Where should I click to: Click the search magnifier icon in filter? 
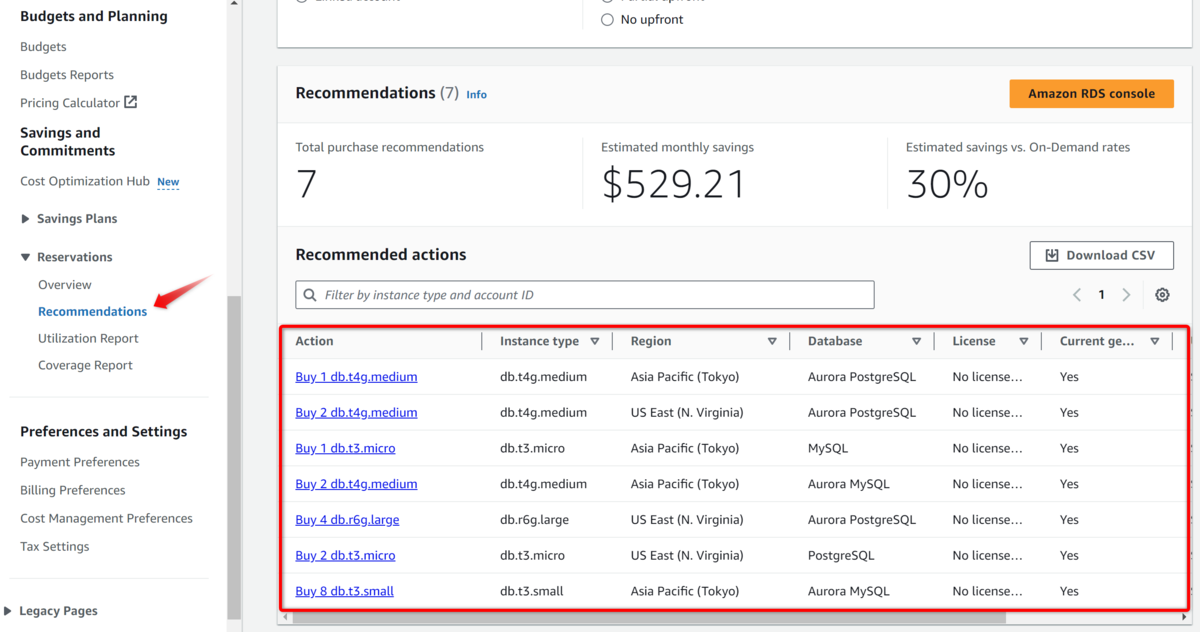pyautogui.click(x=311, y=295)
